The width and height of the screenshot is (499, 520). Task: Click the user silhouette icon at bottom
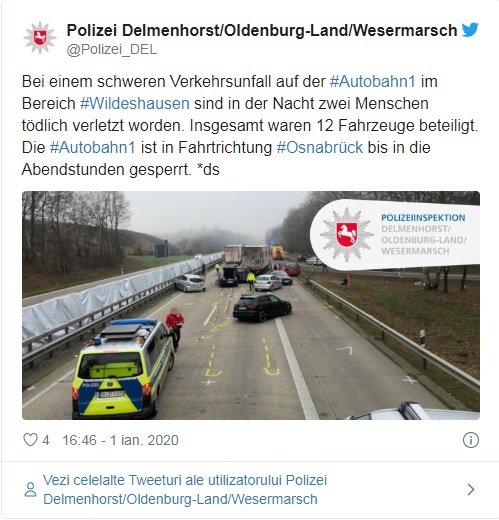tap(30, 489)
